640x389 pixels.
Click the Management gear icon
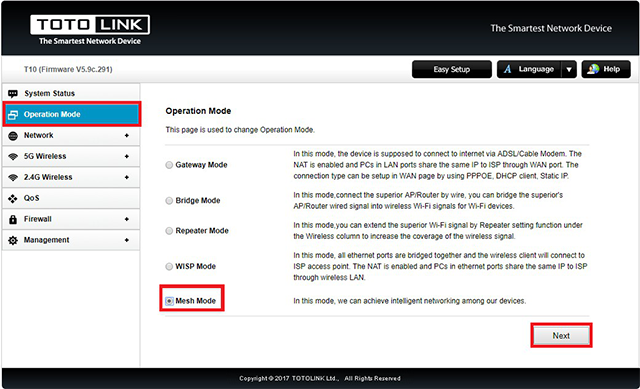(x=13, y=240)
